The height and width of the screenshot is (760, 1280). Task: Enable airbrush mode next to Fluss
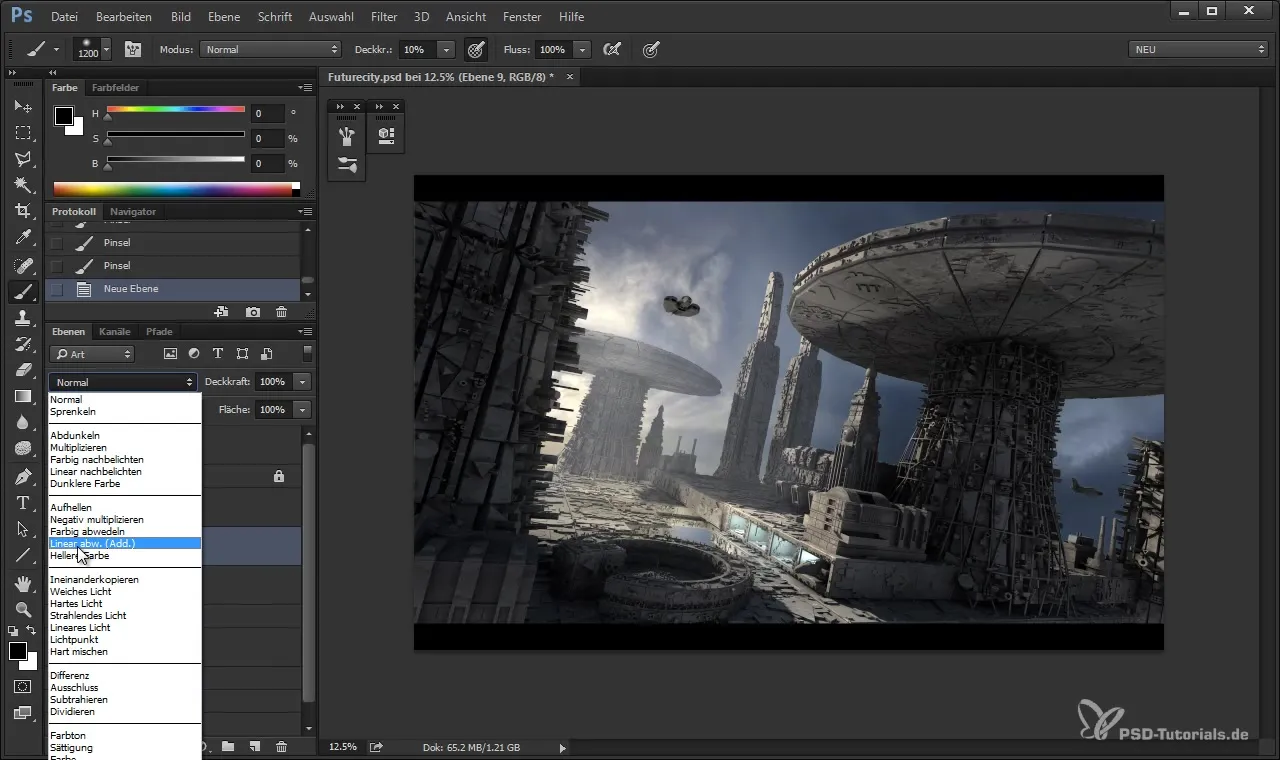pos(612,49)
